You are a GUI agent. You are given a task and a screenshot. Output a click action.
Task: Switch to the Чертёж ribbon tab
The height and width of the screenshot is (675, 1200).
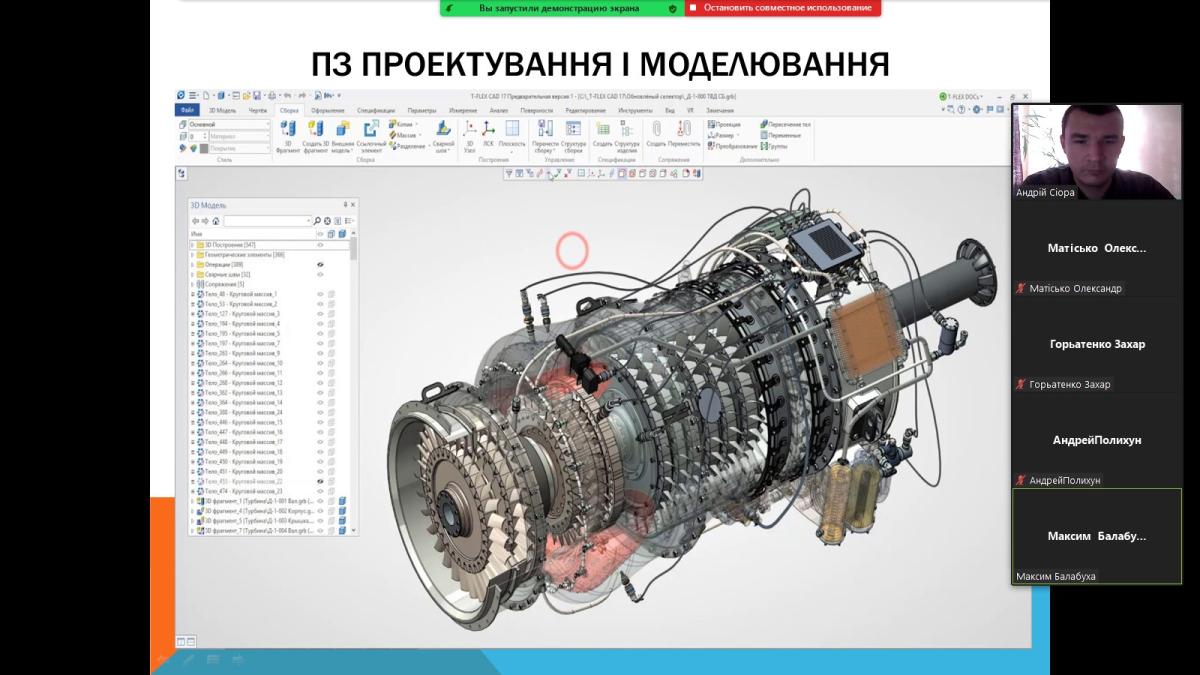coord(258,110)
